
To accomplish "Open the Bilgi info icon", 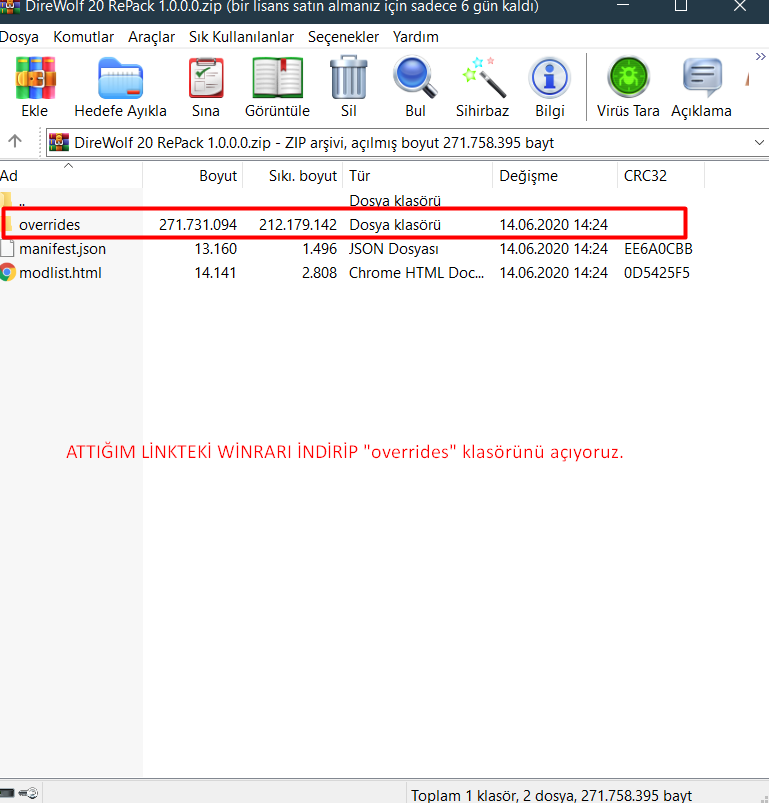I will coord(549,78).
